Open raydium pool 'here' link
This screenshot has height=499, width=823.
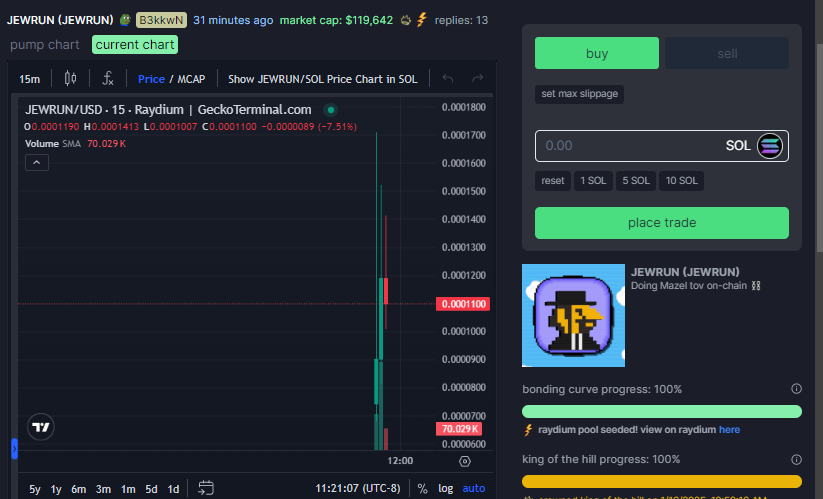click(729, 430)
